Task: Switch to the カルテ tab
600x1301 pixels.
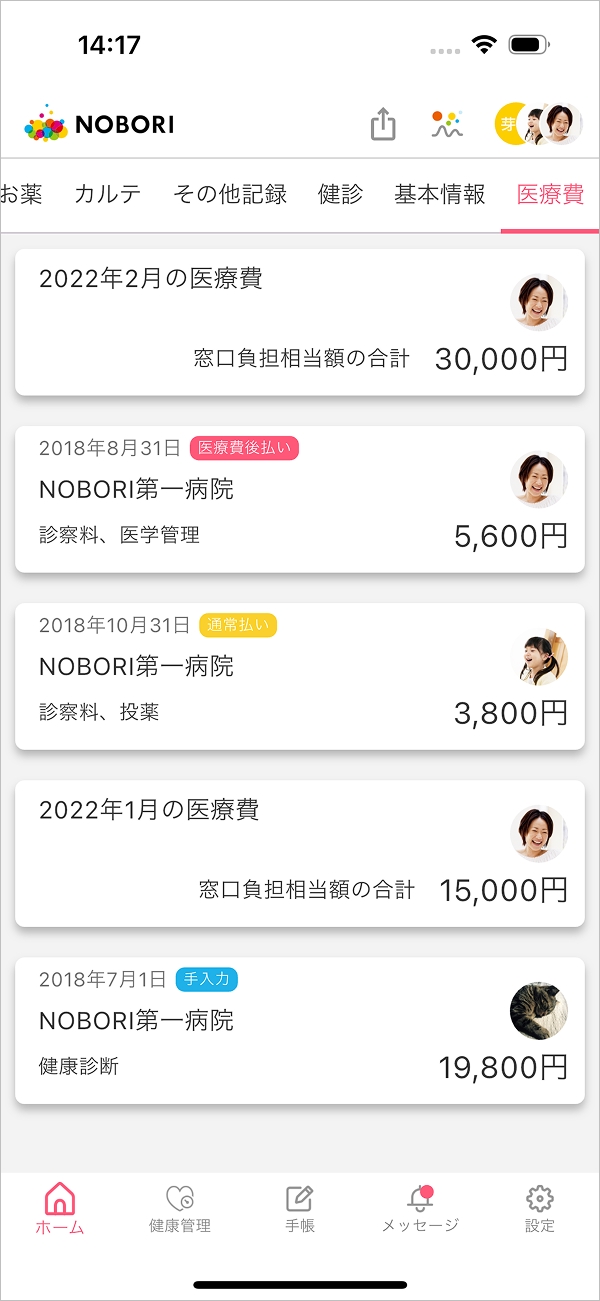Action: pyautogui.click(x=108, y=194)
